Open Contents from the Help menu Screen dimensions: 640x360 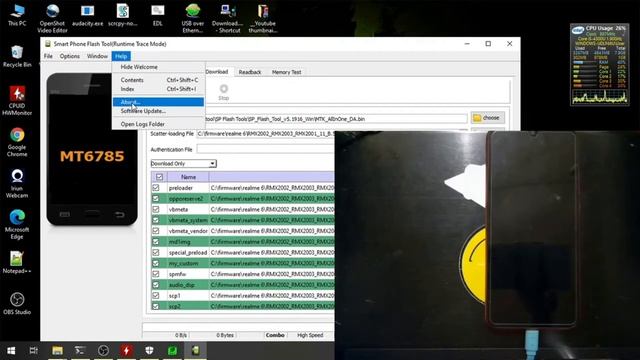pos(158,80)
